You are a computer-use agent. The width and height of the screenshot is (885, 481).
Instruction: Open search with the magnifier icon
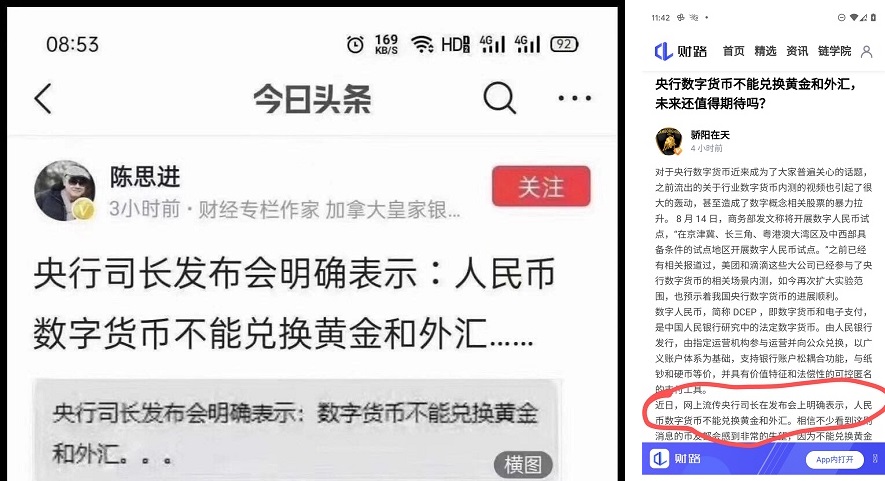point(500,98)
